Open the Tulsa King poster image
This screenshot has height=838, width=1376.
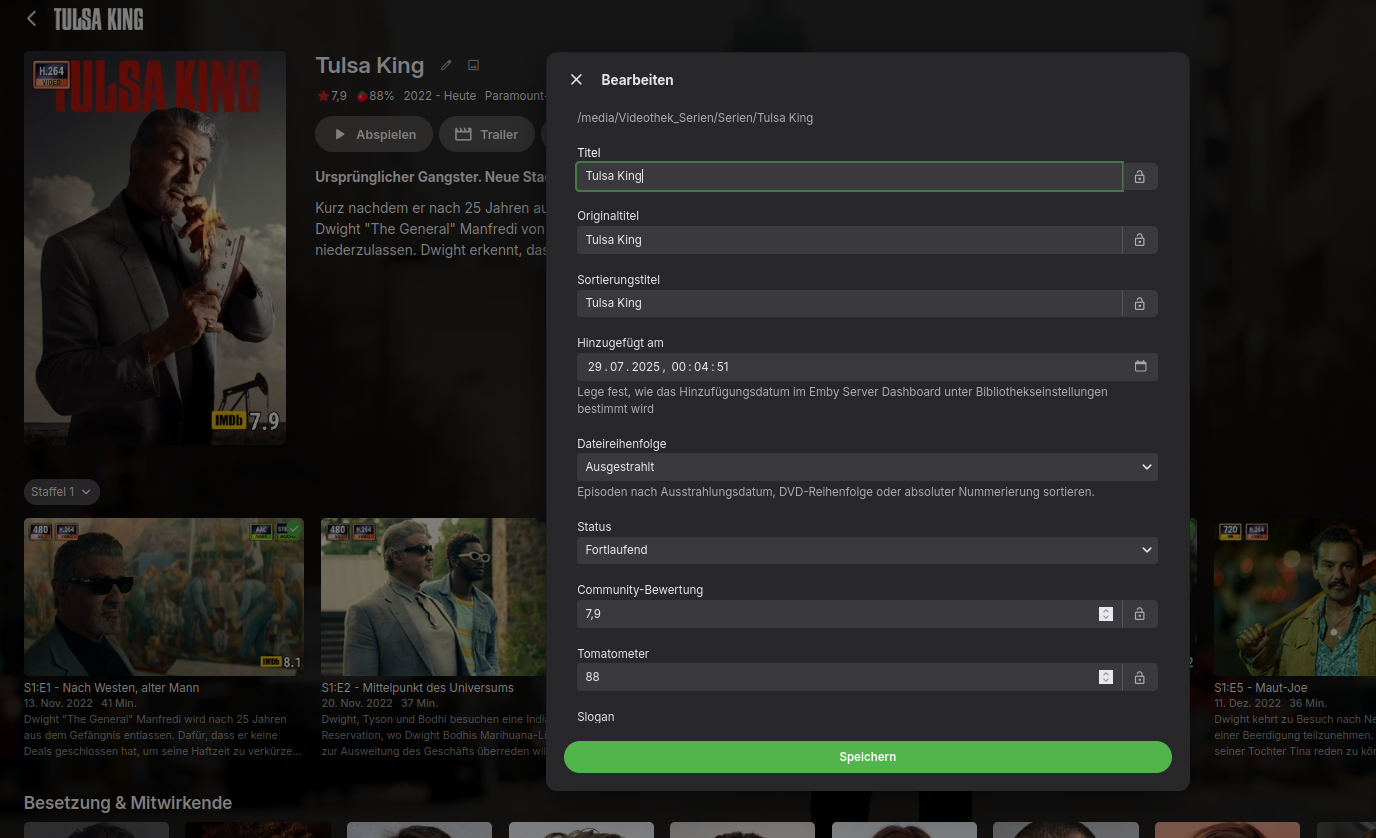155,248
